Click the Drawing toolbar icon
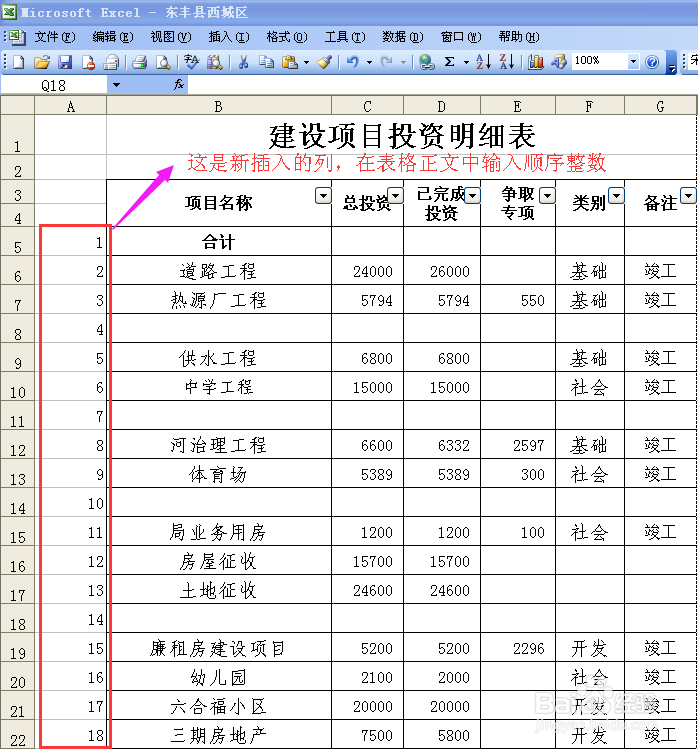Screen dimensions: 698x749 559,62
